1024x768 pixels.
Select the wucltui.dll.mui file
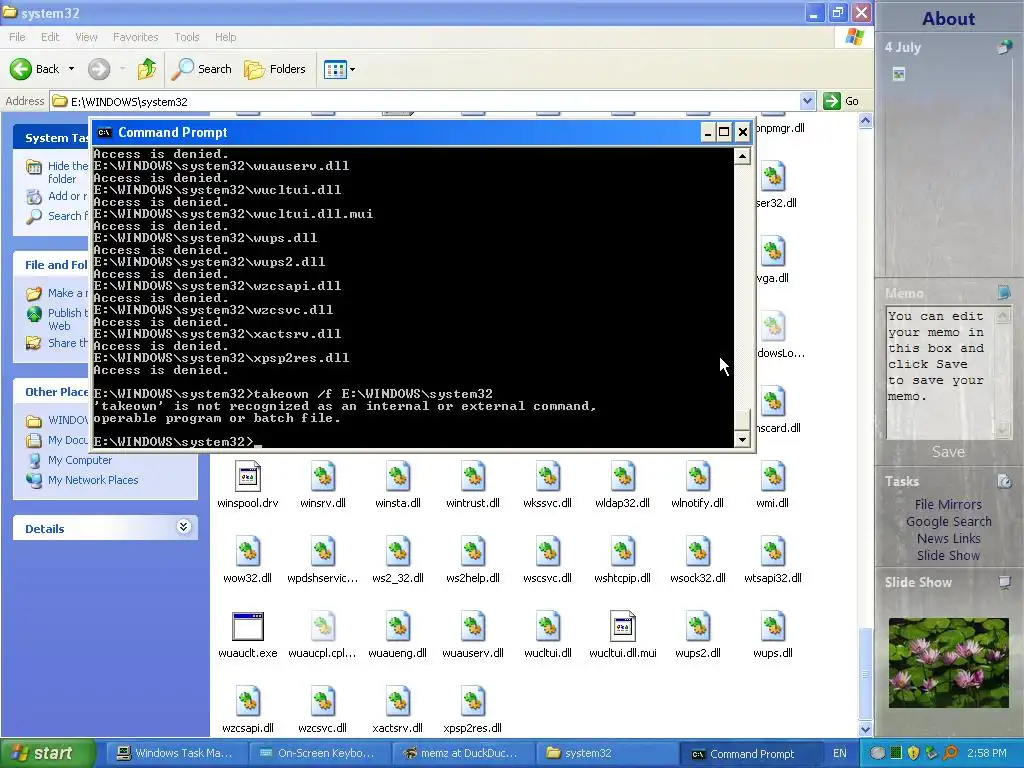point(622,627)
